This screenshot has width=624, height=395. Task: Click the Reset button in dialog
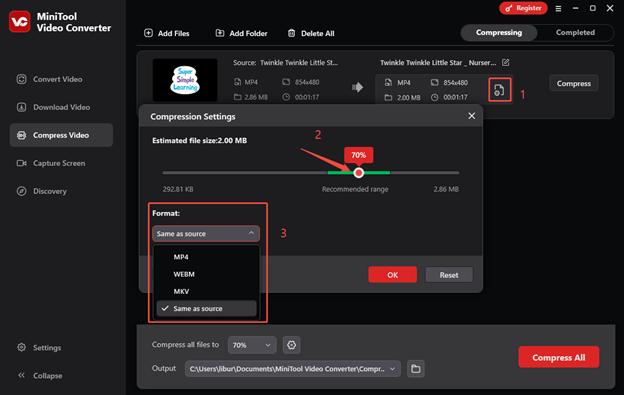coord(449,275)
